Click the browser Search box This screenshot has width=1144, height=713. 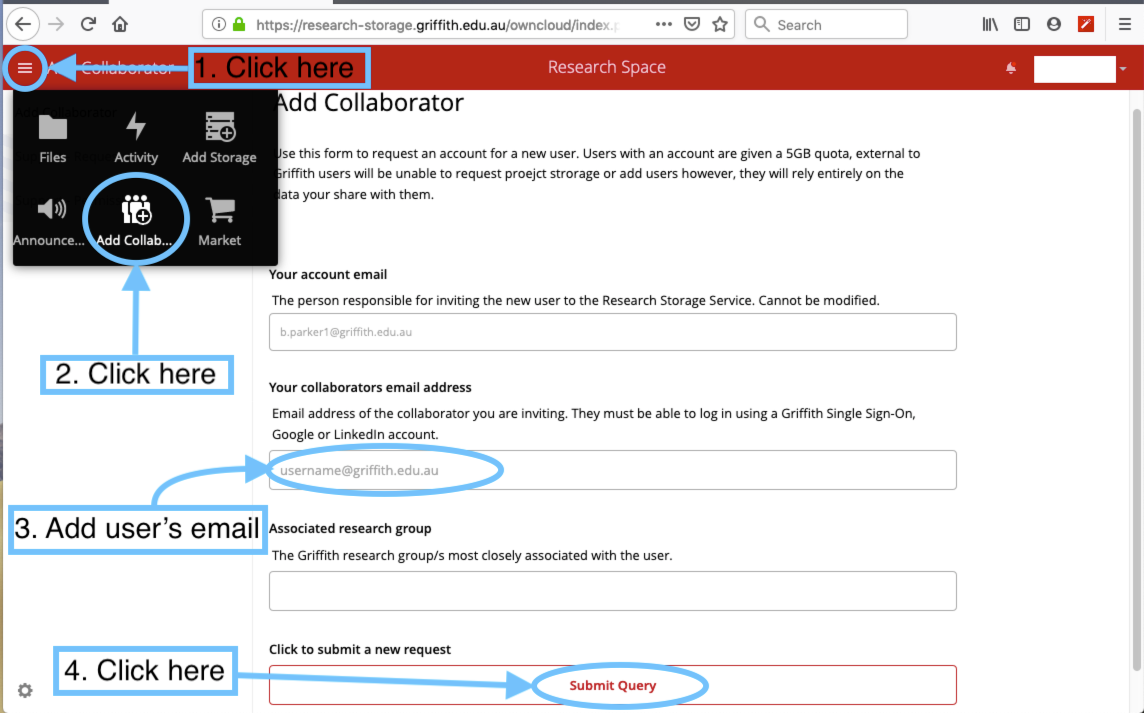tap(826, 24)
